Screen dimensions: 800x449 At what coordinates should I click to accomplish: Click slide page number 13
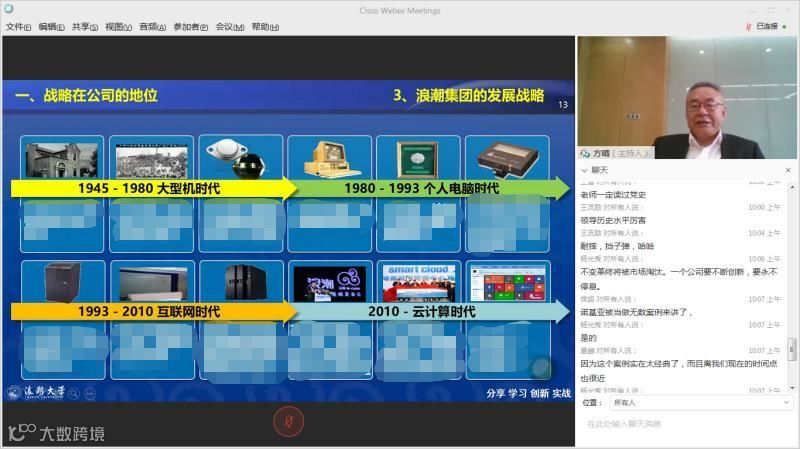pos(563,104)
